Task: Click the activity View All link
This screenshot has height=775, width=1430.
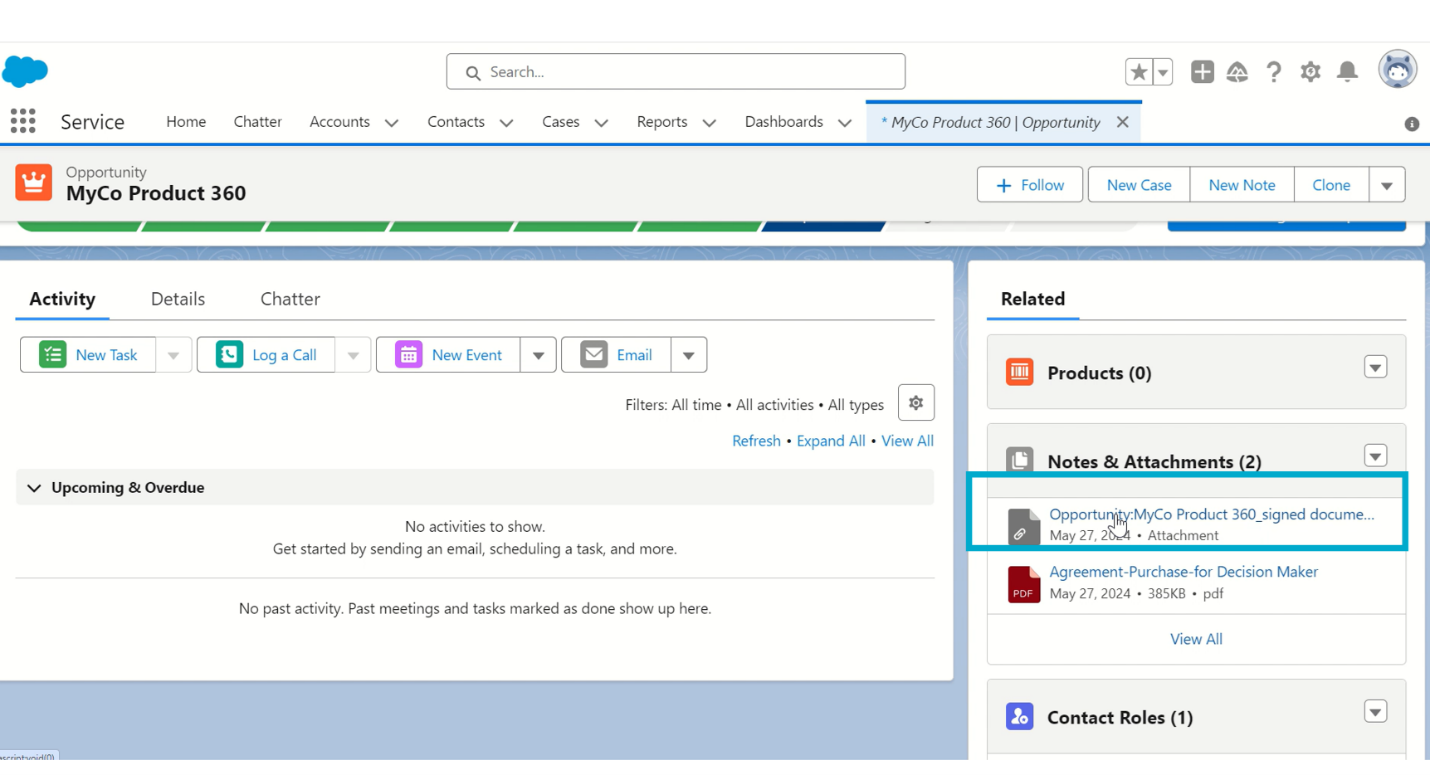Action: [x=907, y=441]
